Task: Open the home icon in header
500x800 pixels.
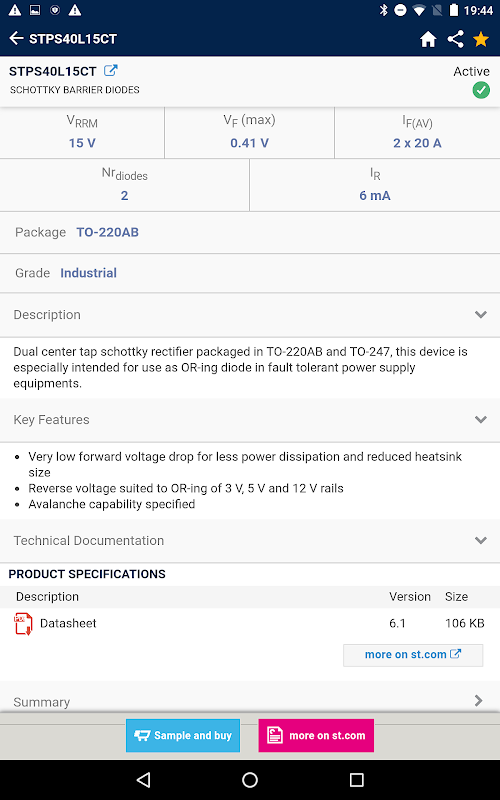Action: [x=428, y=39]
